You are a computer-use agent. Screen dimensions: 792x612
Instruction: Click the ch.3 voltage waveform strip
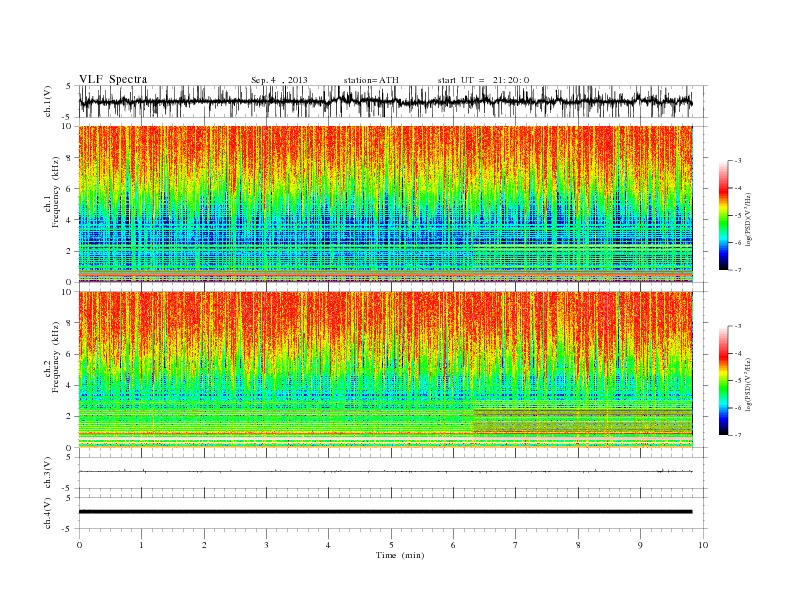[x=385, y=472]
